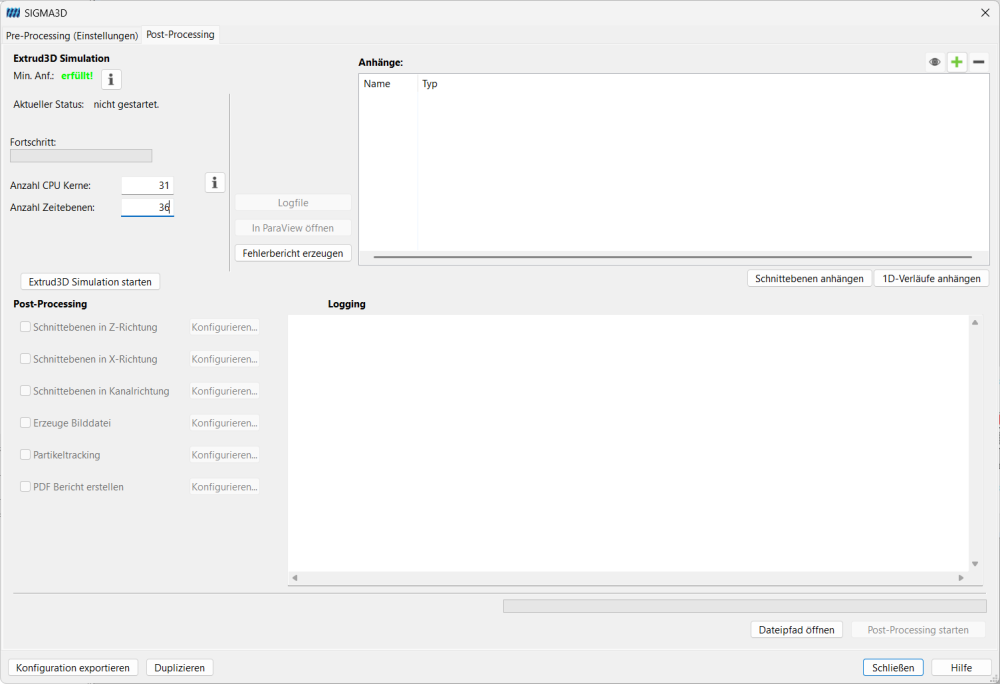Toggle the eye visibility icon above Anhänge
The height and width of the screenshot is (684, 1000).
(934, 62)
